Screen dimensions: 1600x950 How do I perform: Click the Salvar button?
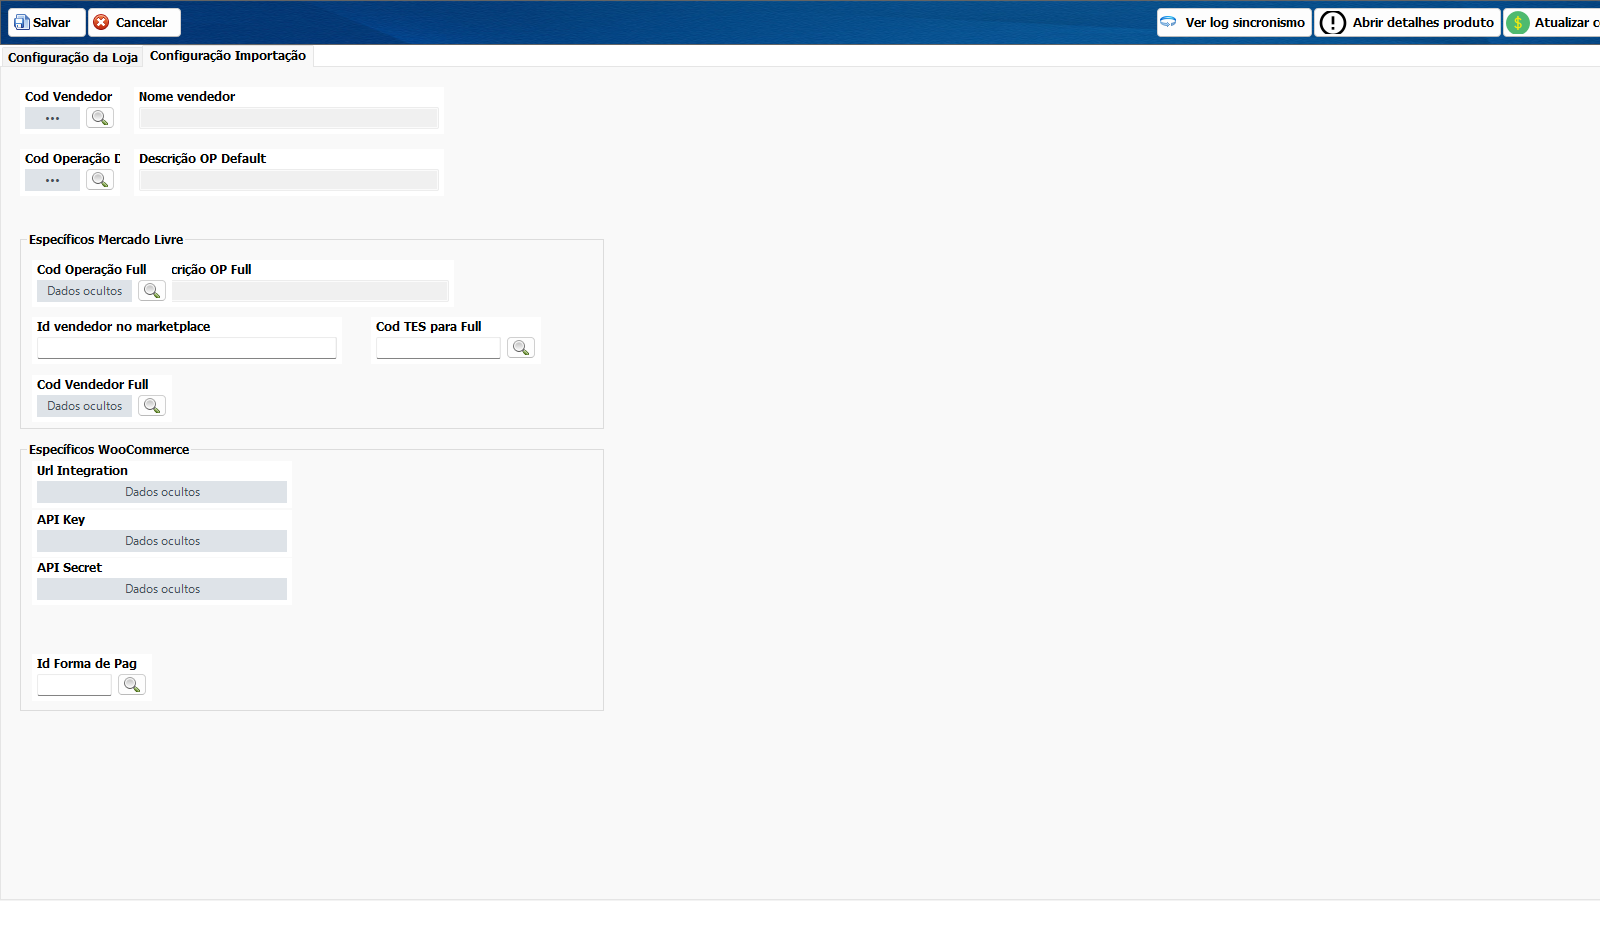[46, 22]
